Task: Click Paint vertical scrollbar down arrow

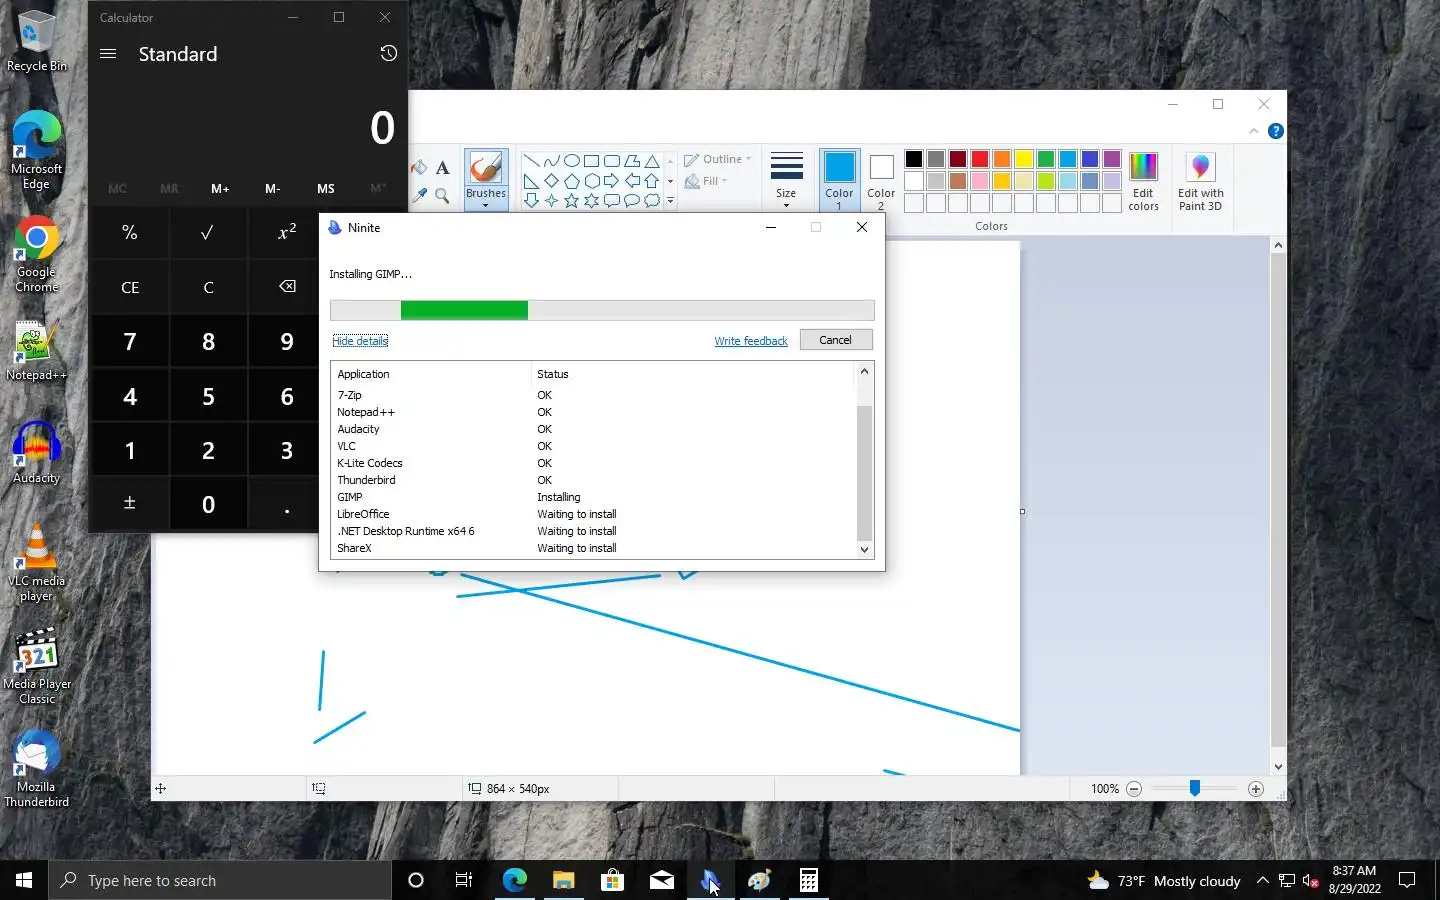Action: 1278,767
